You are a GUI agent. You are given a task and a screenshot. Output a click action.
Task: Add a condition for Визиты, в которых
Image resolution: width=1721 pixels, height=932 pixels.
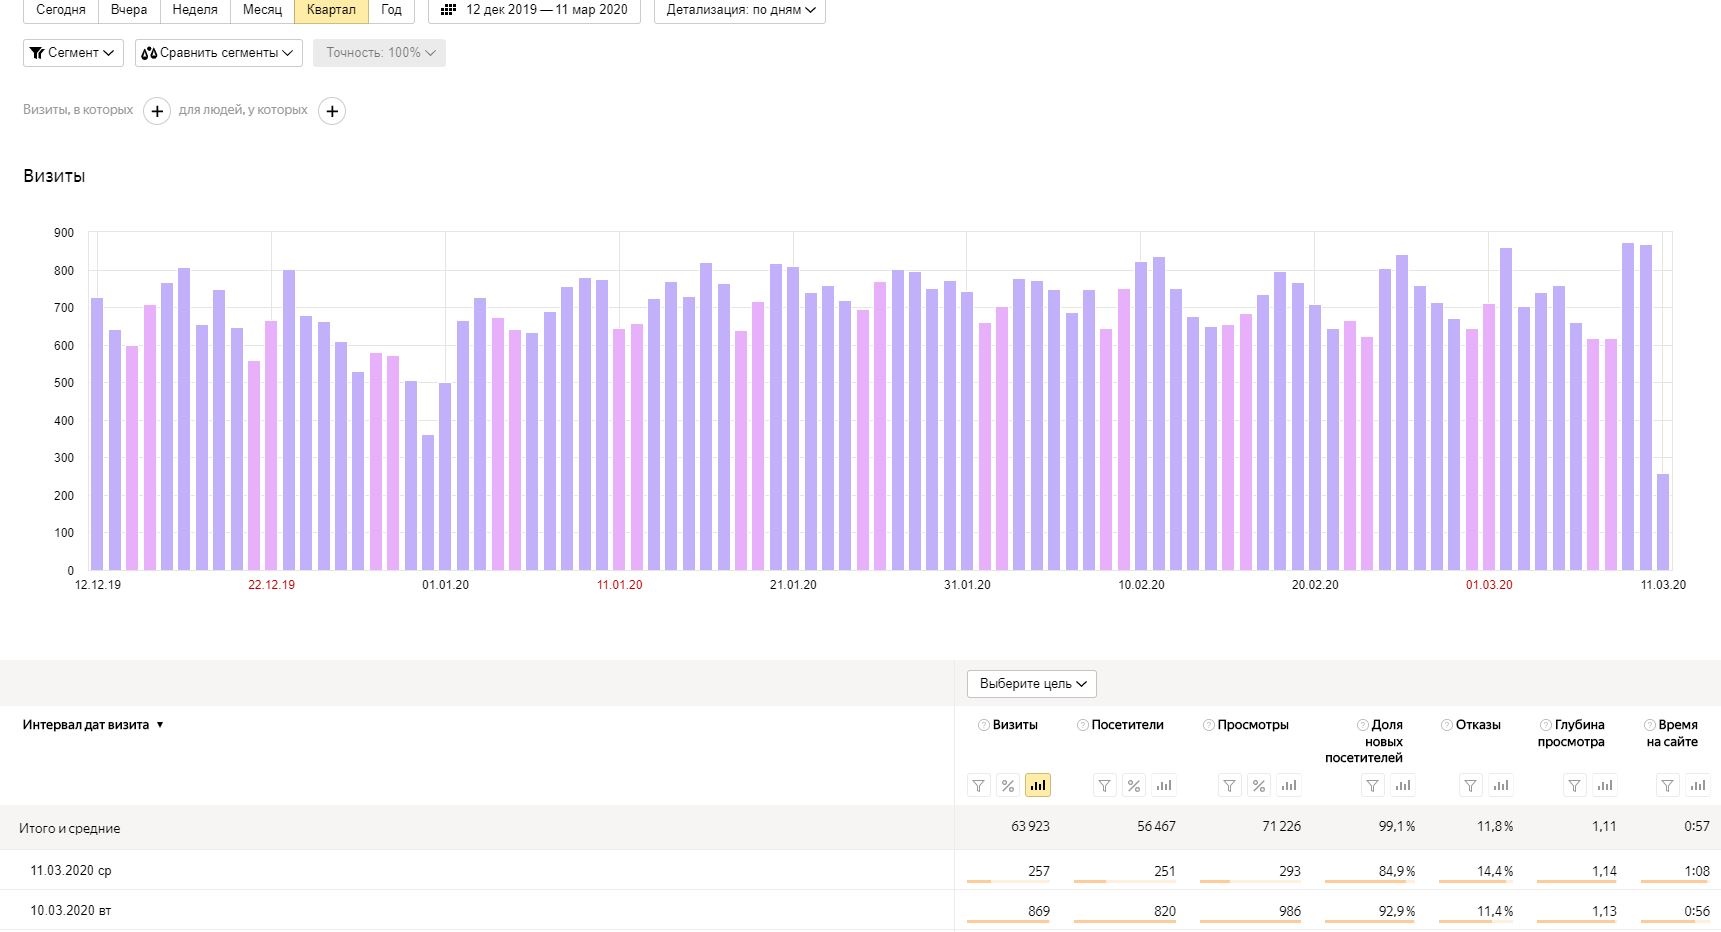[157, 111]
